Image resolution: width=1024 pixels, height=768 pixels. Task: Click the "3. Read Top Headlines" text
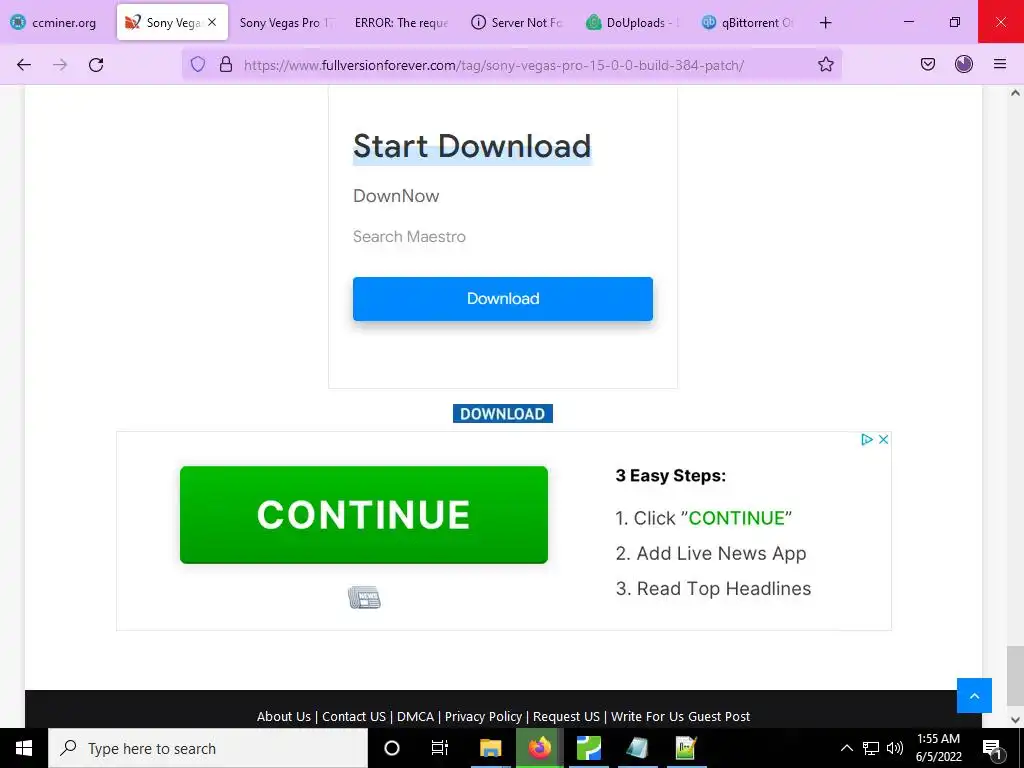pos(713,588)
